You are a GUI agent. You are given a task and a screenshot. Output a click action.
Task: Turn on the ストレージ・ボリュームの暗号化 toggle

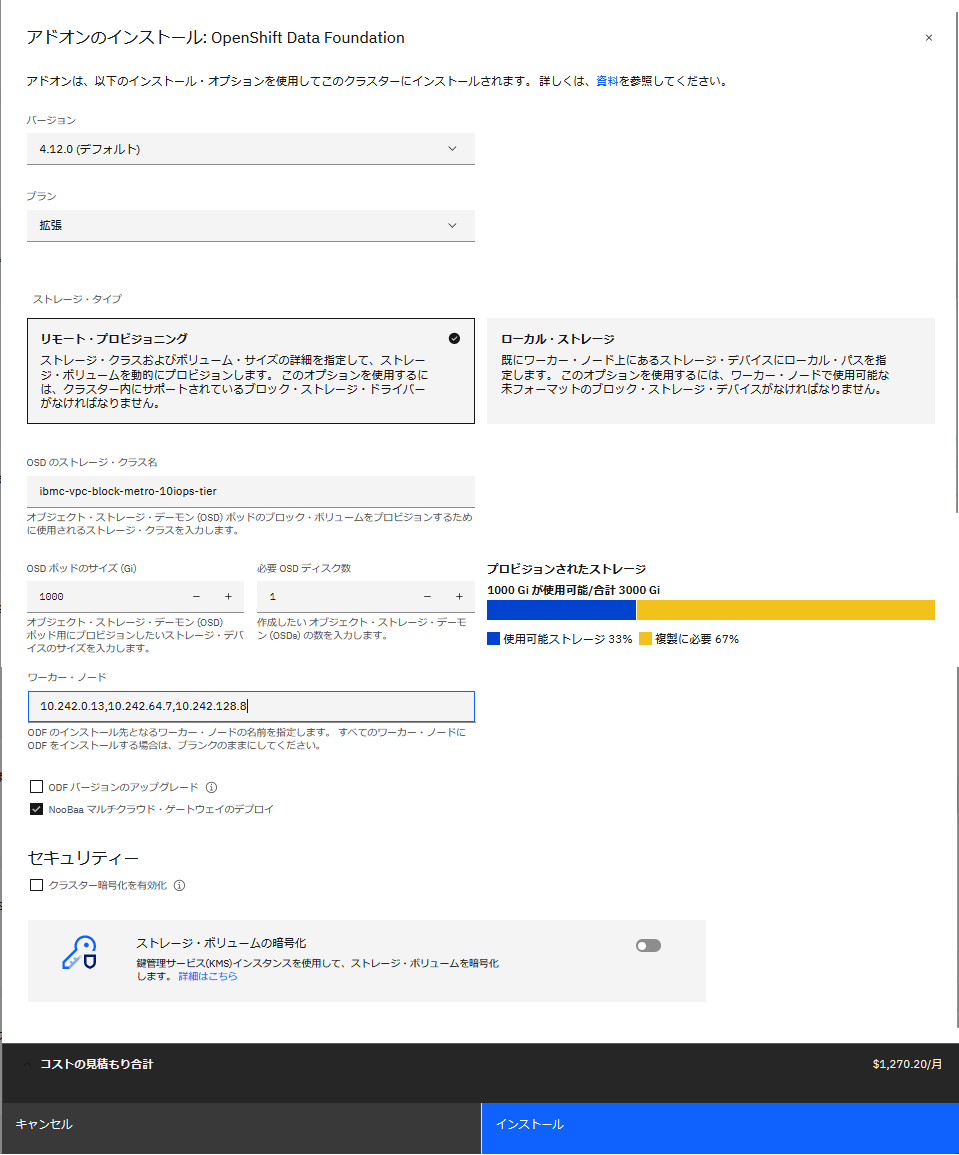point(648,944)
